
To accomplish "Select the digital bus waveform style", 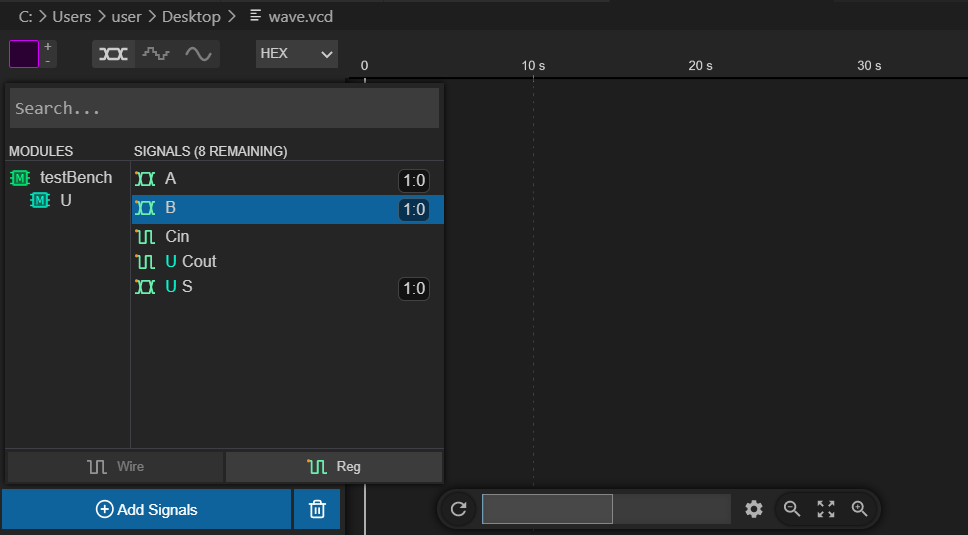I will click(x=114, y=54).
